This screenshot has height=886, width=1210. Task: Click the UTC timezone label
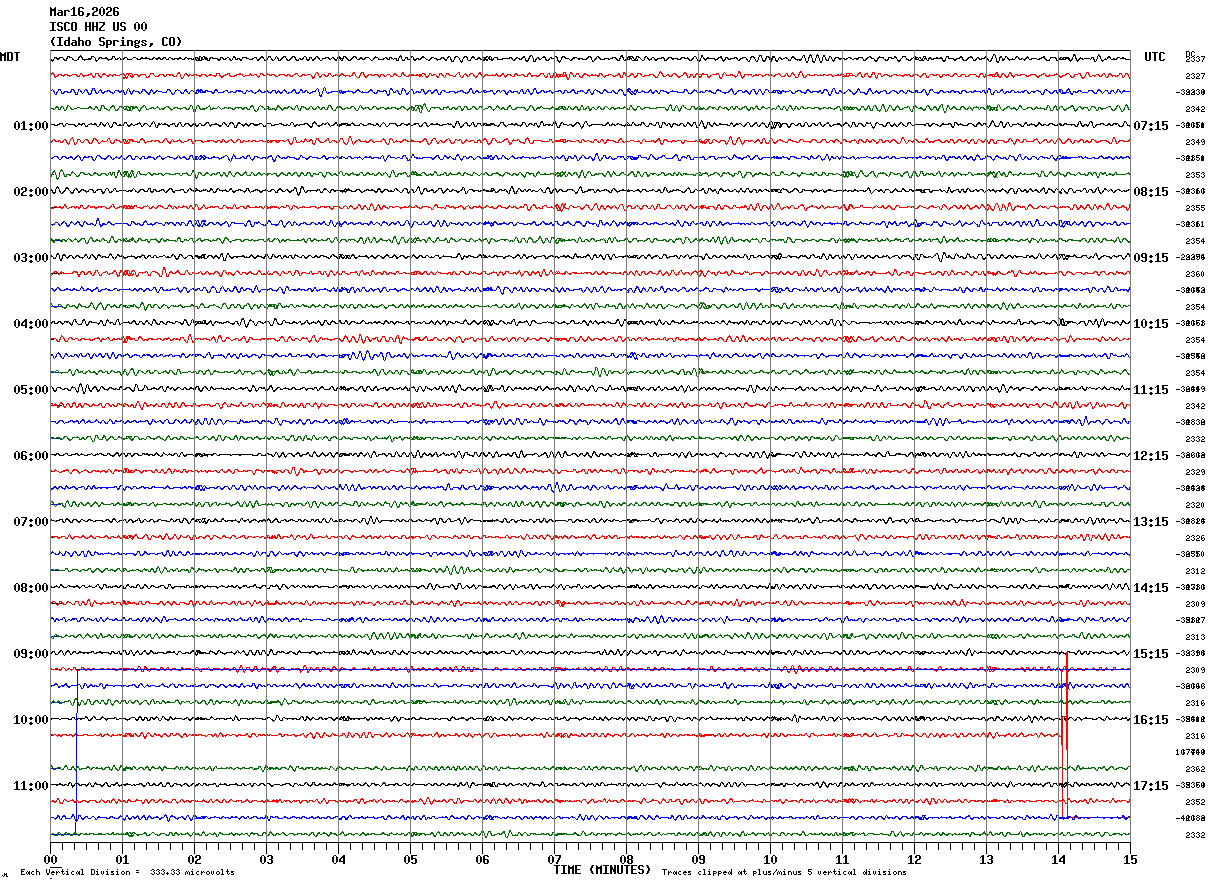(1155, 57)
